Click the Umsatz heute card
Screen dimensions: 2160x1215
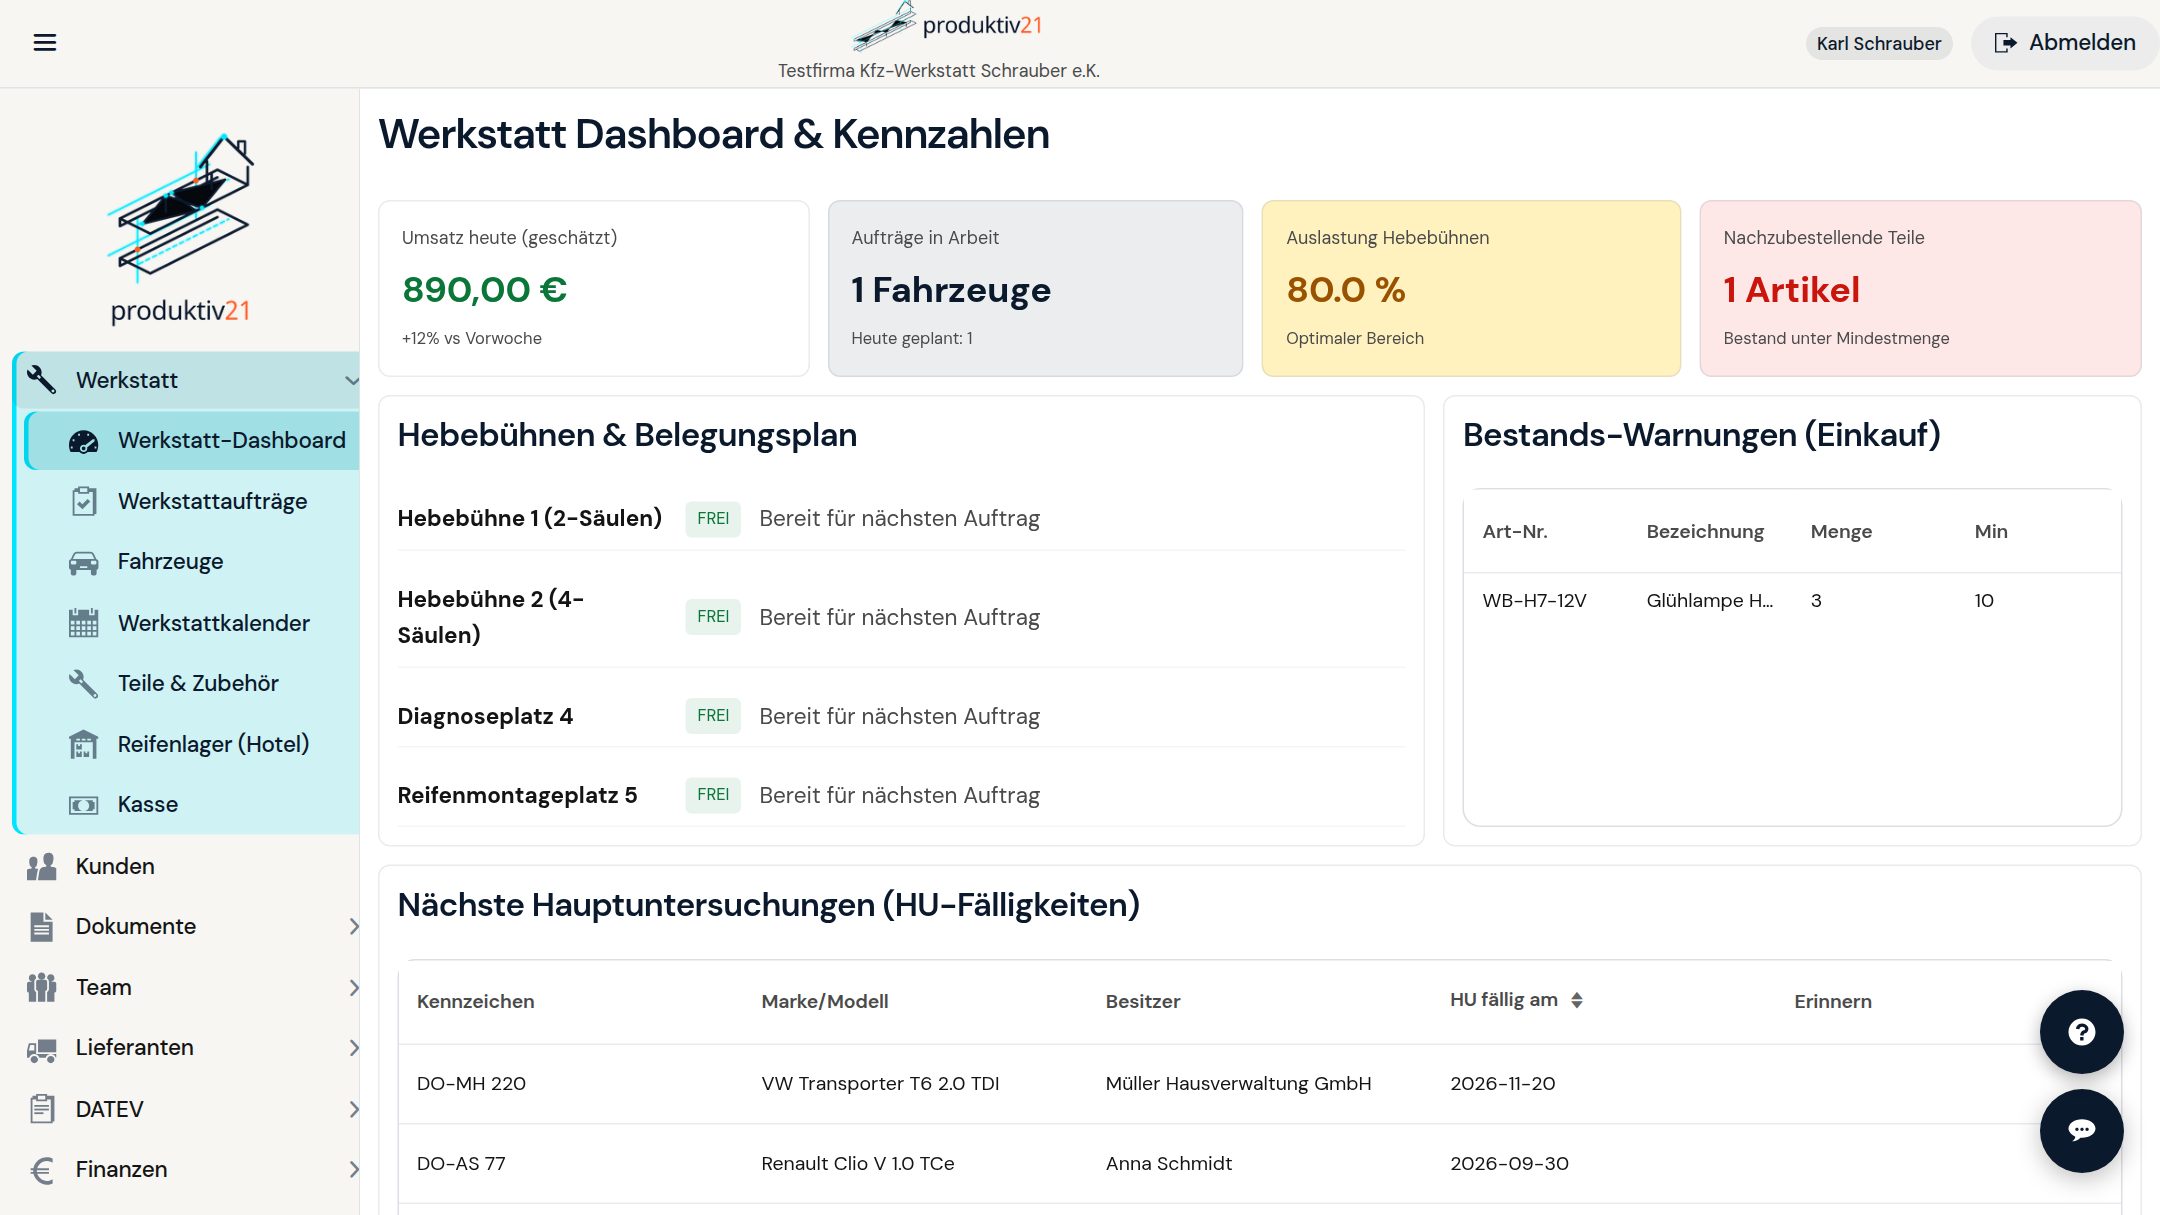click(594, 288)
